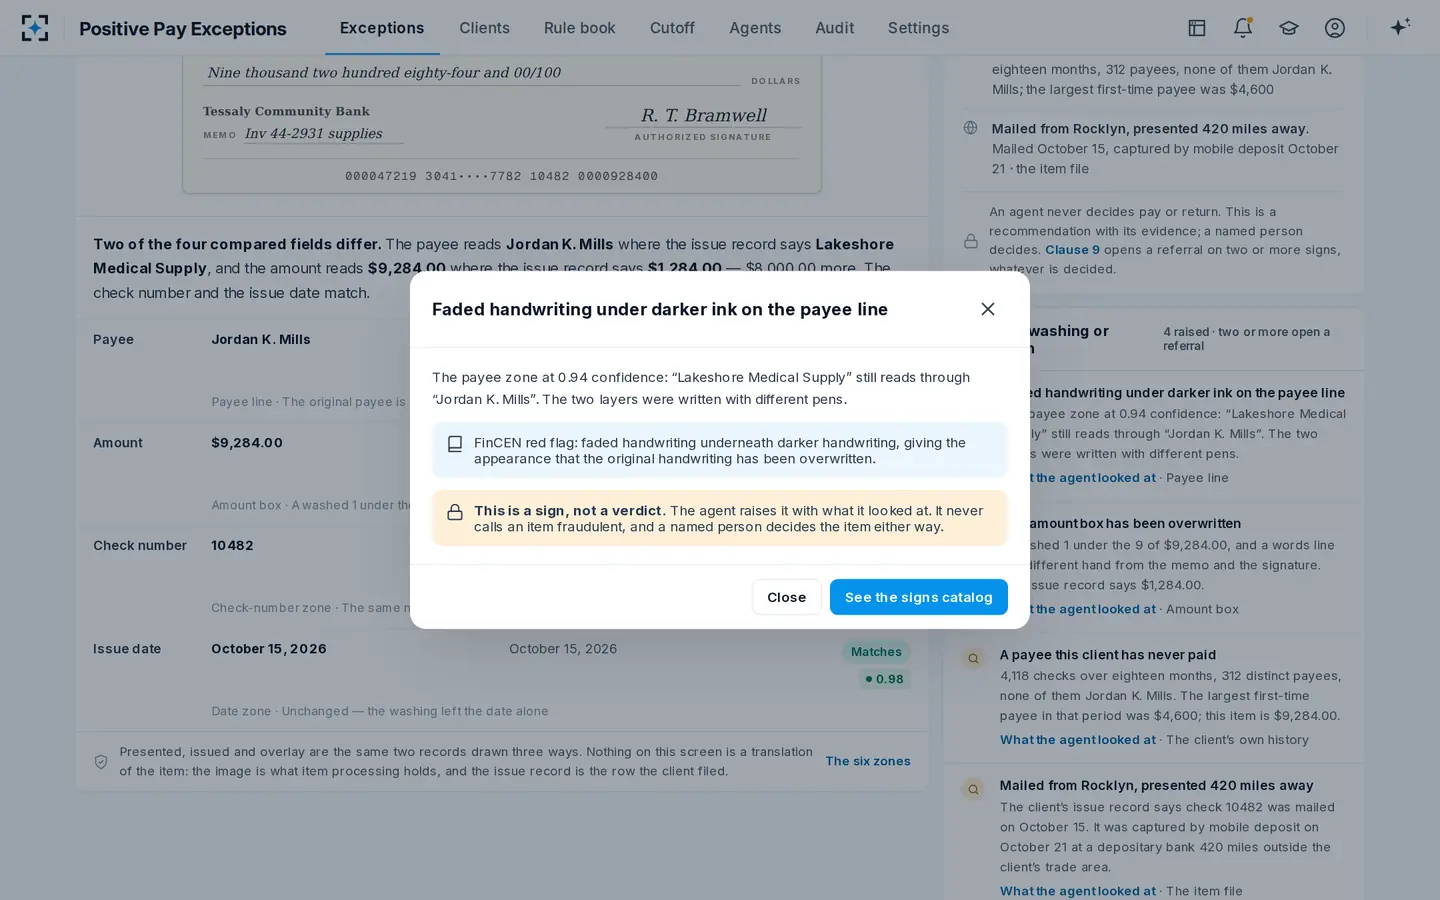Go to the Rule book tab
The width and height of the screenshot is (1440, 900).
point(580,28)
